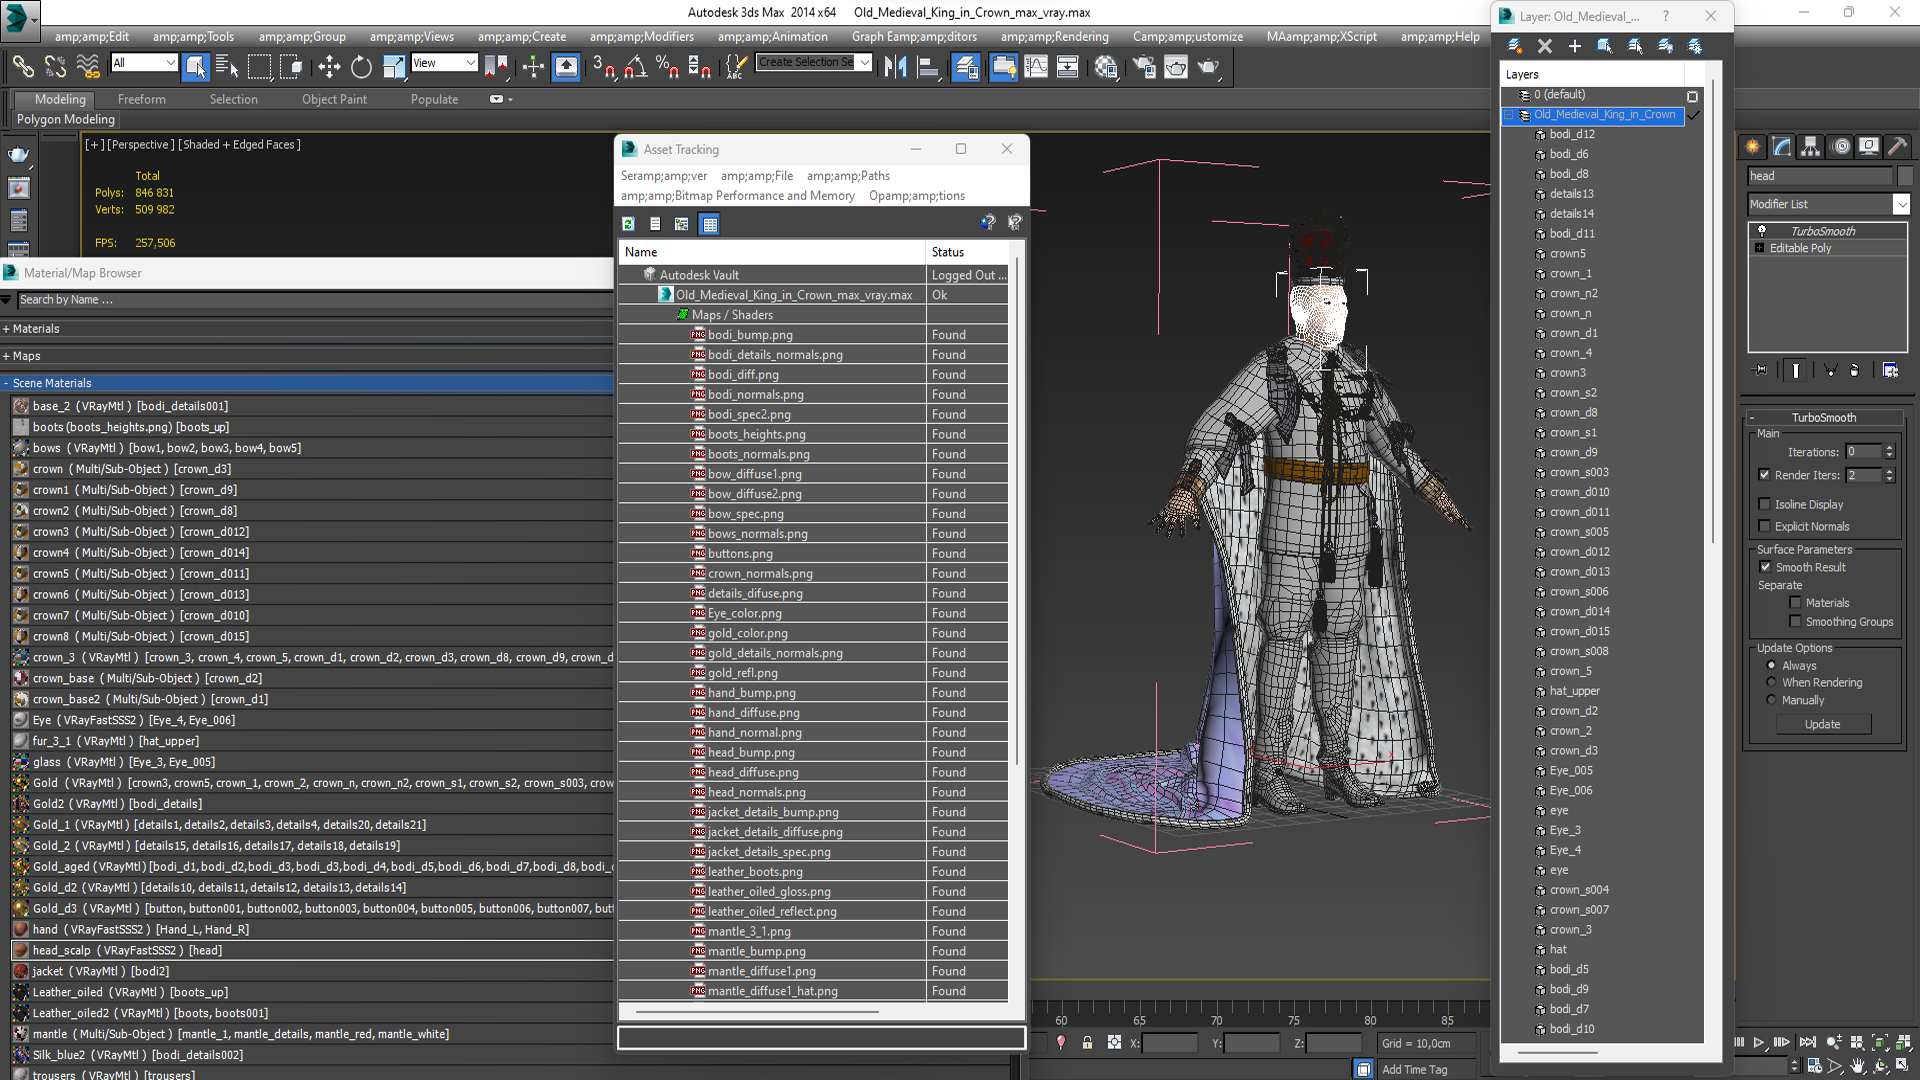The width and height of the screenshot is (1920, 1080).
Task: Check the Separate by Materials checkbox
Action: pyautogui.click(x=1795, y=602)
